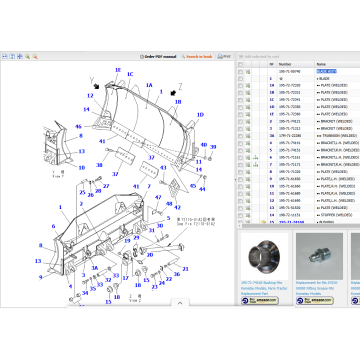Screen dimensions: 360x360
Task: Click Buy from Amazon button under the bushing
Action: click(x=260, y=300)
